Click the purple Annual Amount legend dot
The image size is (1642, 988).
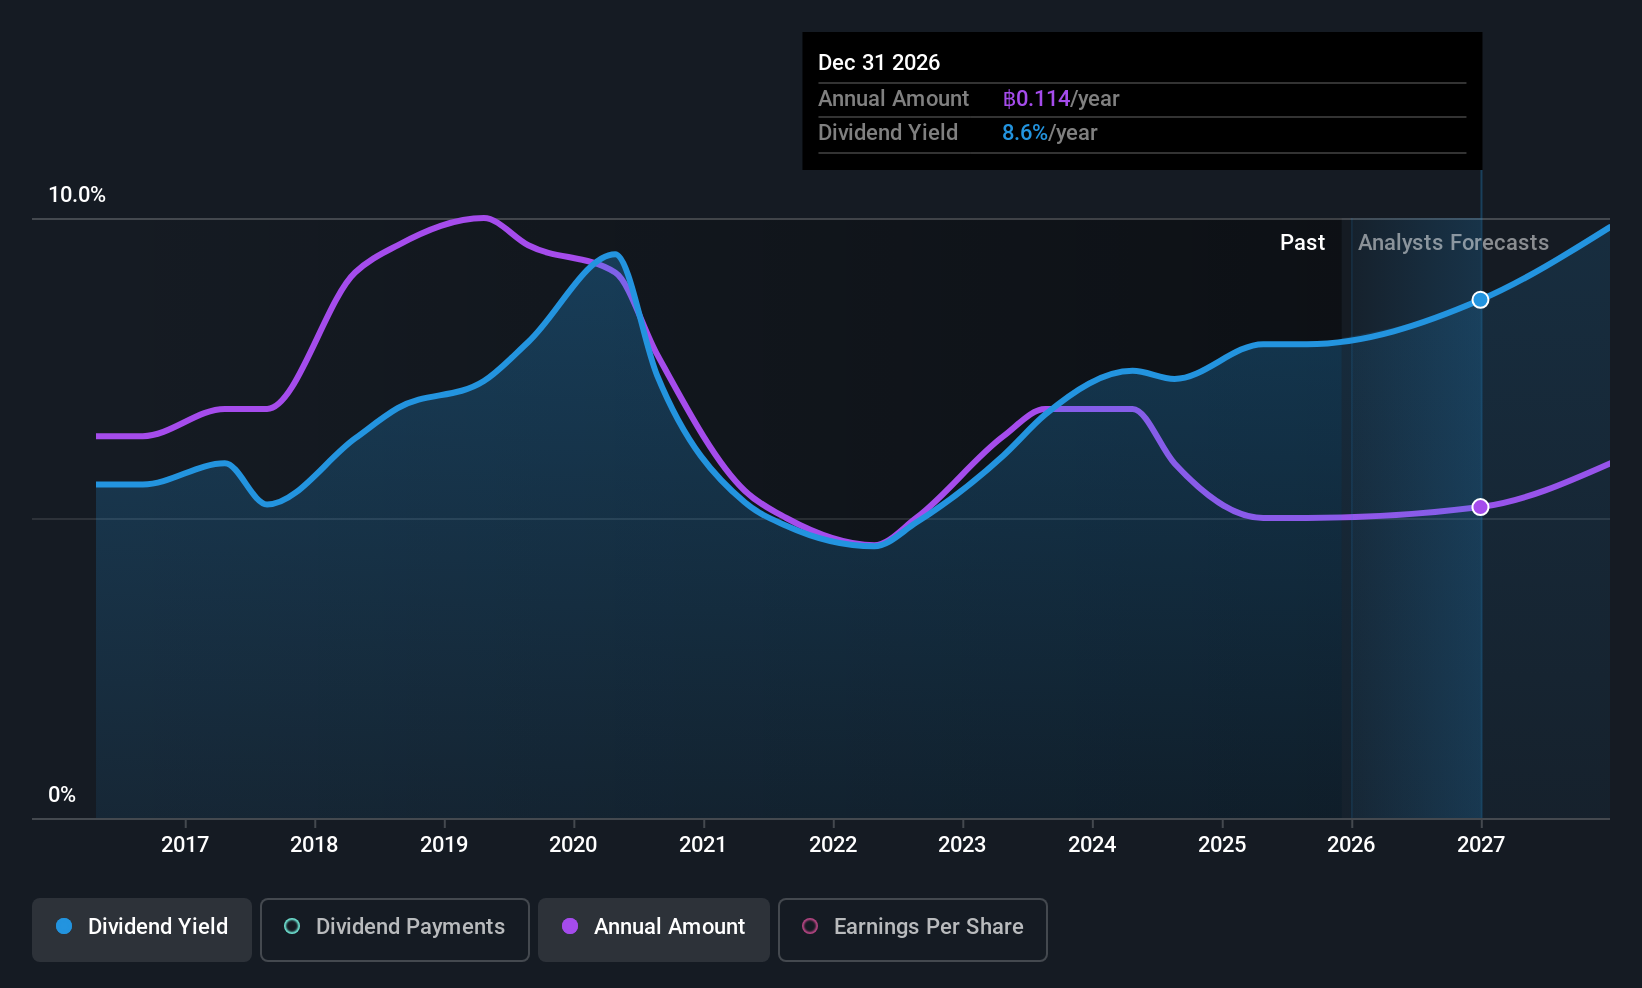point(570,927)
